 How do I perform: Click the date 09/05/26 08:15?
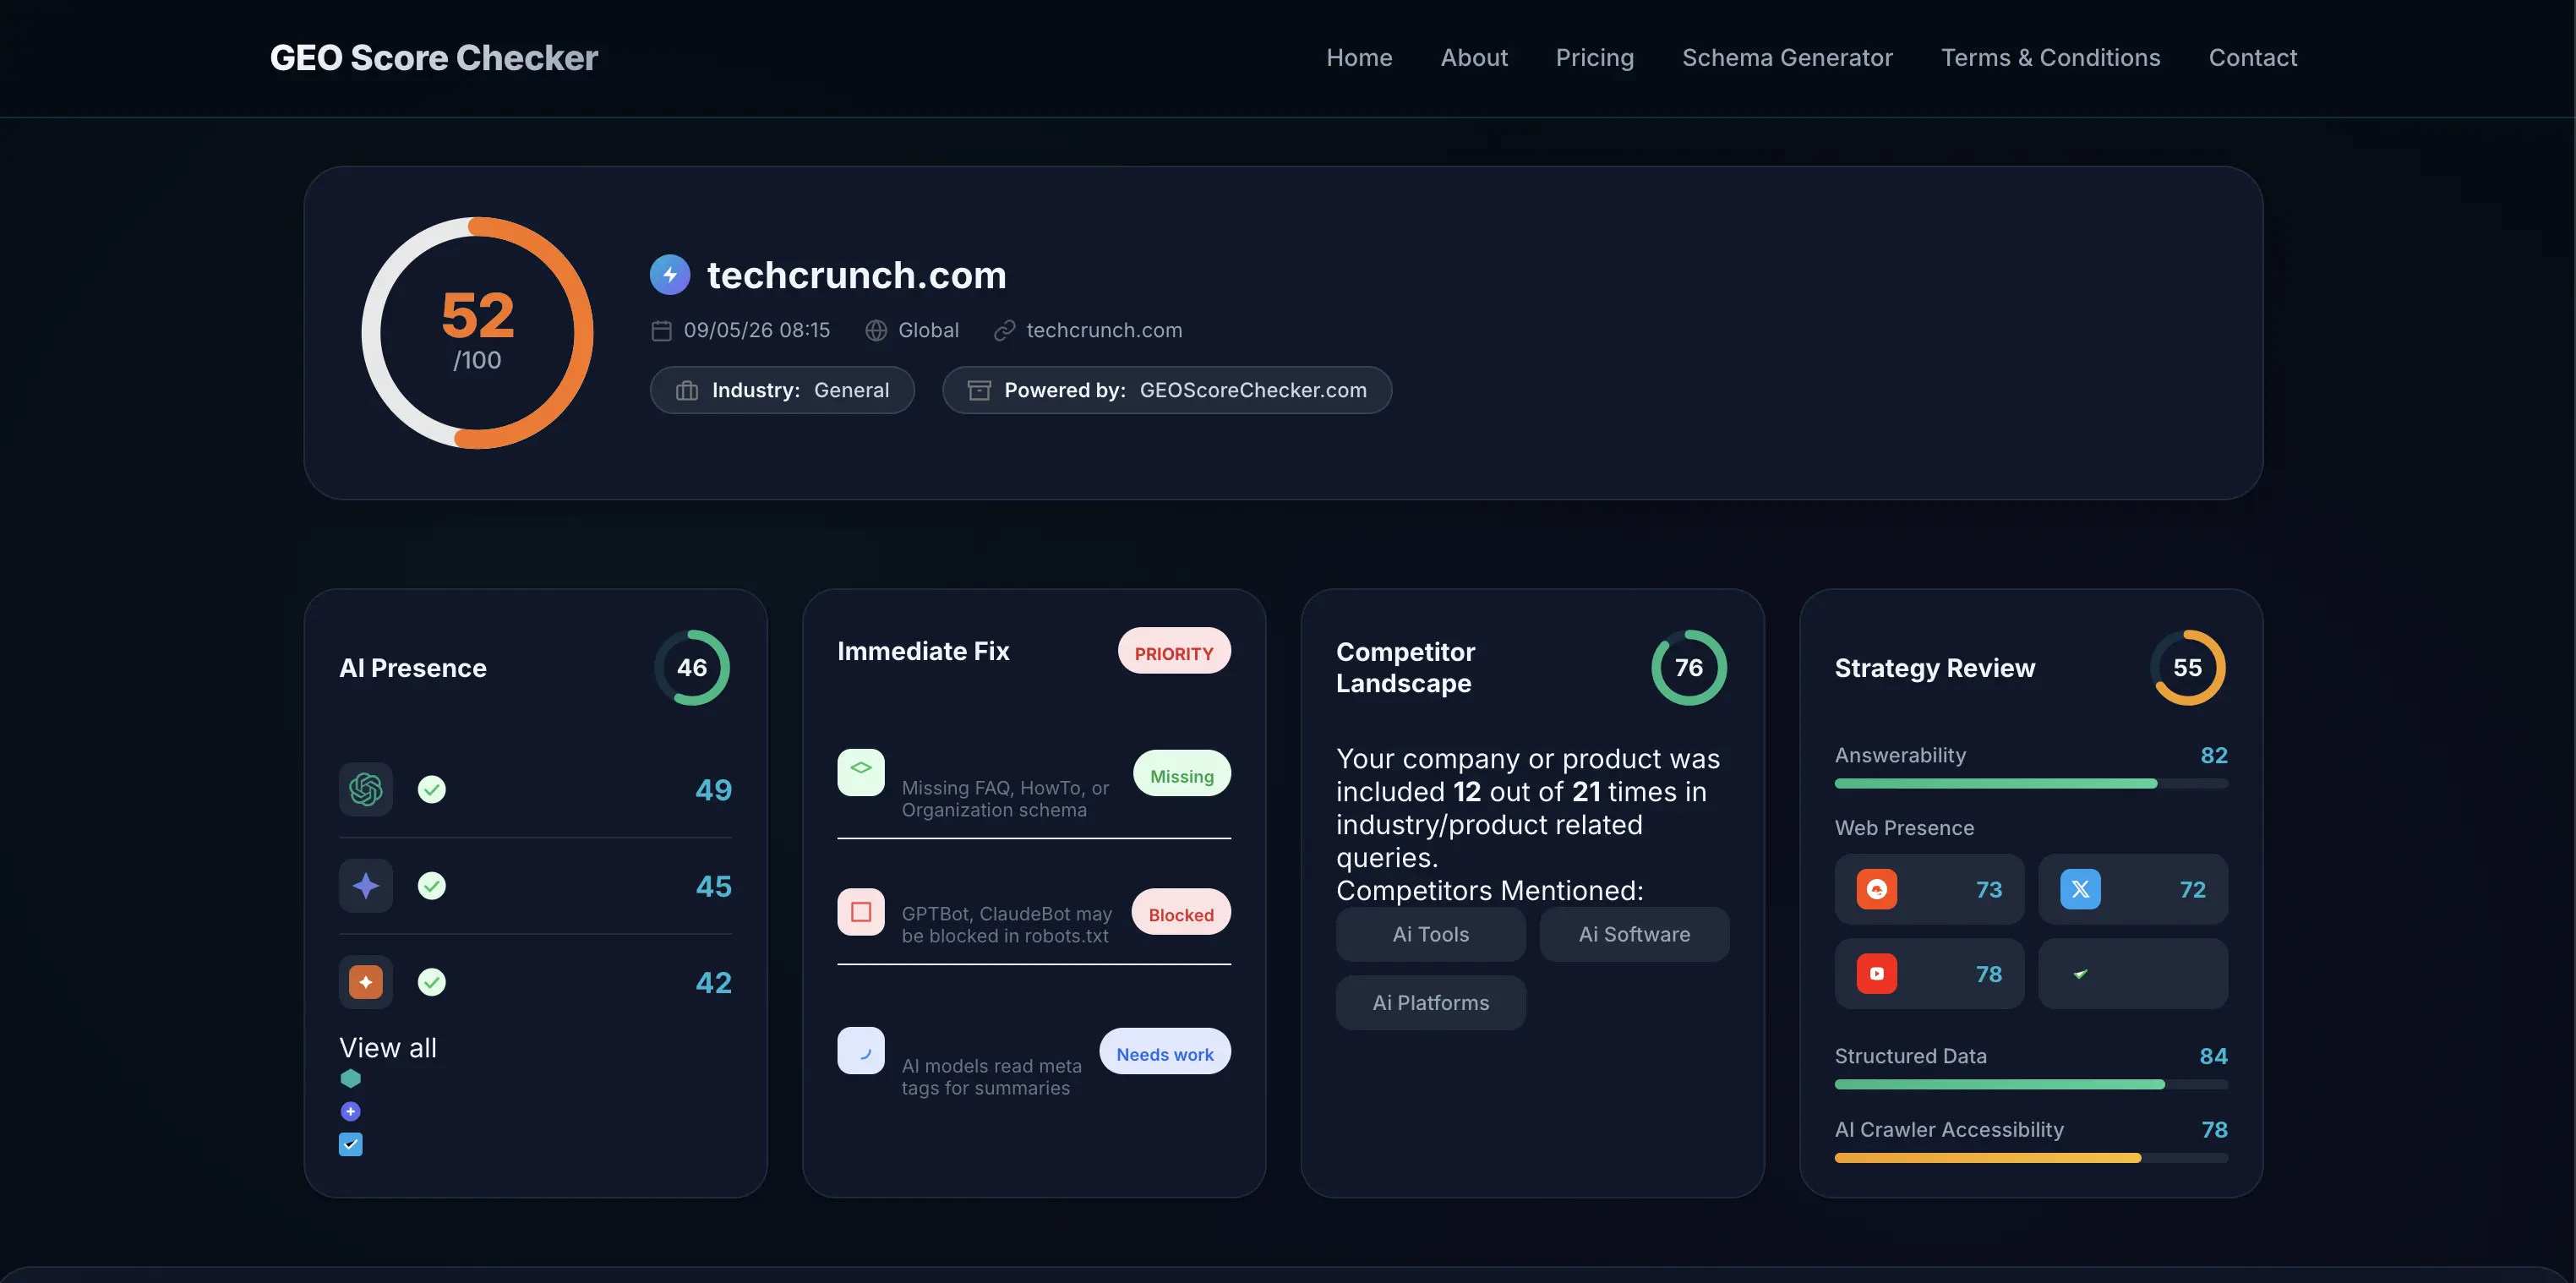(x=757, y=331)
